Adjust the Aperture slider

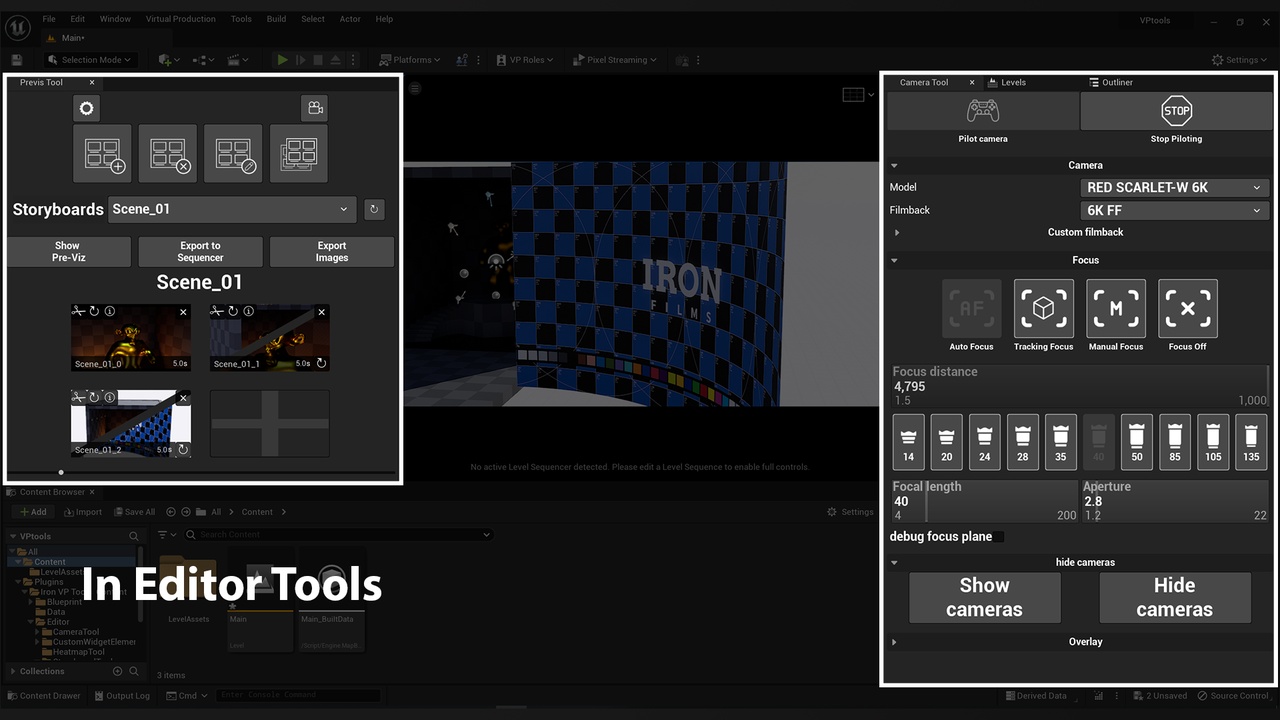[x=1175, y=501]
